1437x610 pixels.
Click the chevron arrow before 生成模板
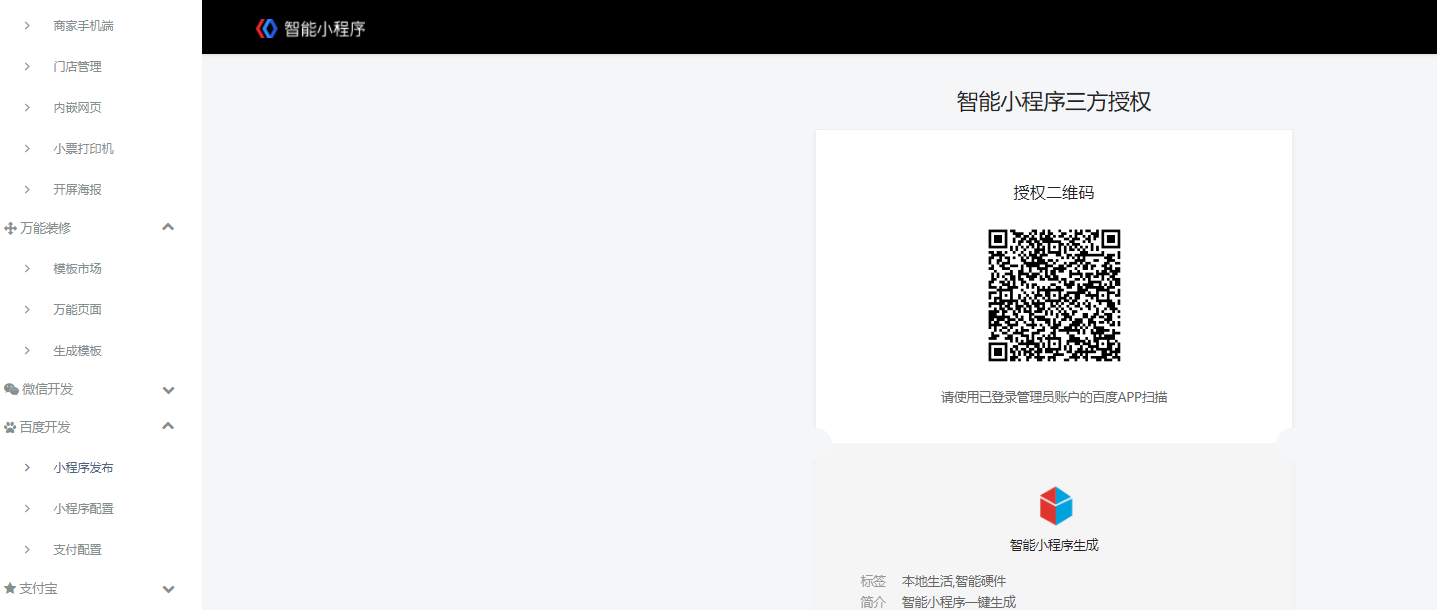tap(27, 350)
